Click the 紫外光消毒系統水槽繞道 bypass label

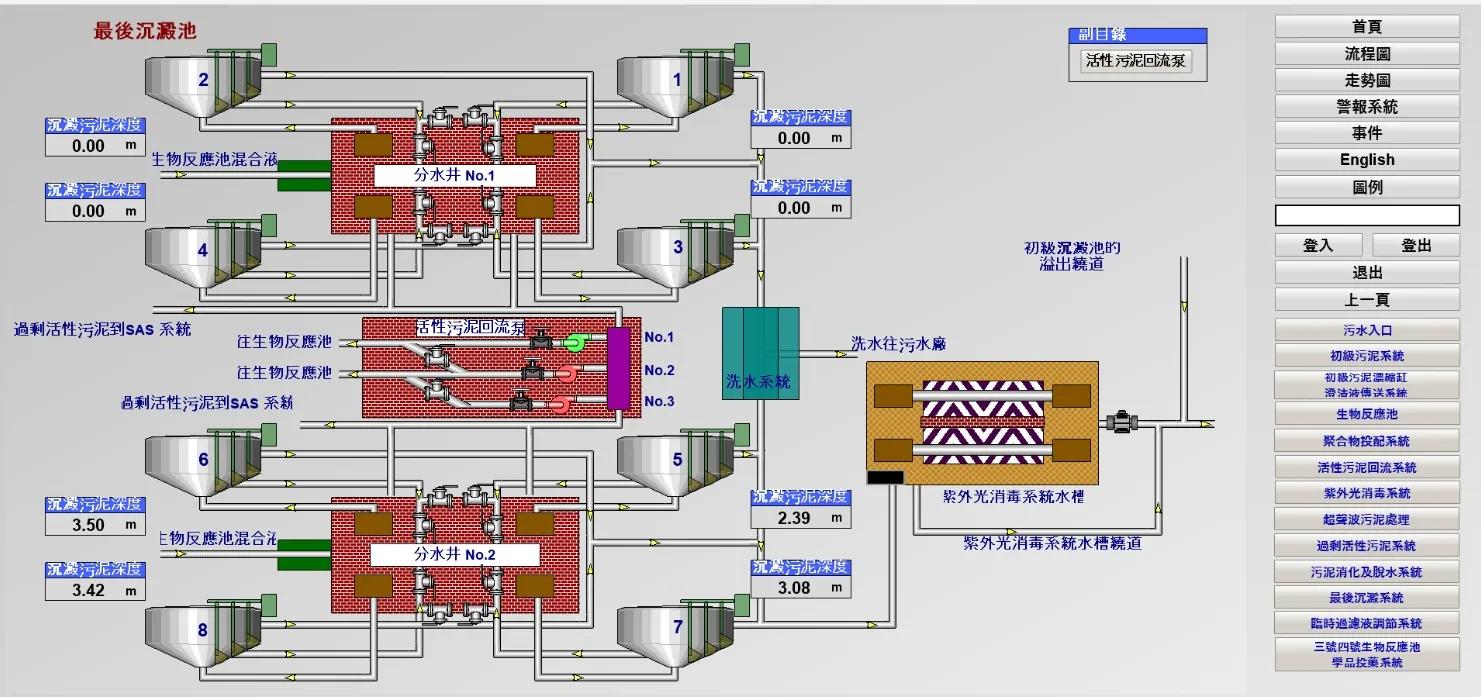click(1052, 543)
